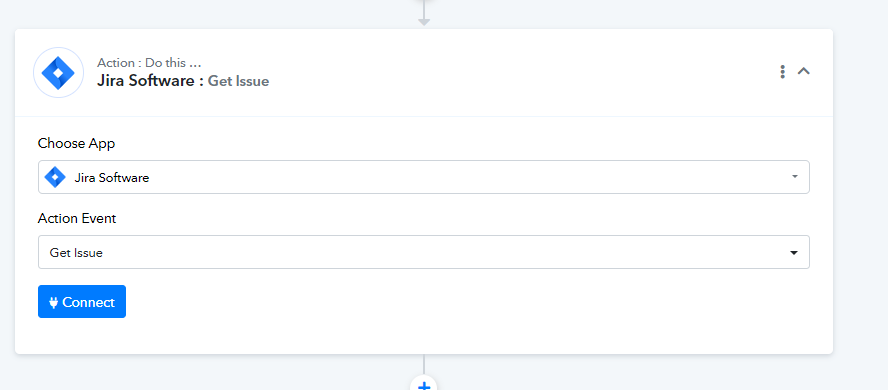This screenshot has height=390, width=888.
Task: Add a new step with the plus button
Action: tap(424, 384)
